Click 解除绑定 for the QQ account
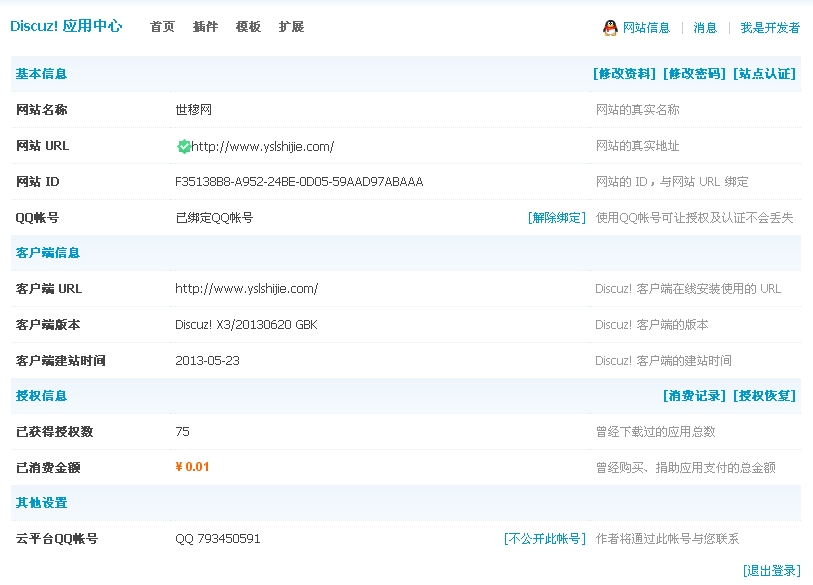Viewport: 813px width, 585px height. coord(556,218)
